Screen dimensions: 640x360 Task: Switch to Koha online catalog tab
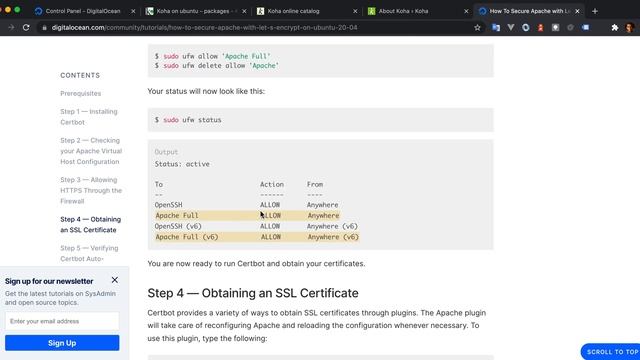(305, 11)
